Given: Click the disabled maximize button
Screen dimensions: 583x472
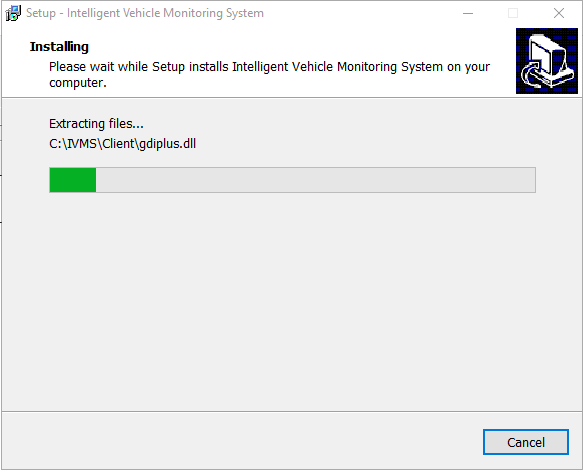Looking at the screenshot, I should click(513, 13).
